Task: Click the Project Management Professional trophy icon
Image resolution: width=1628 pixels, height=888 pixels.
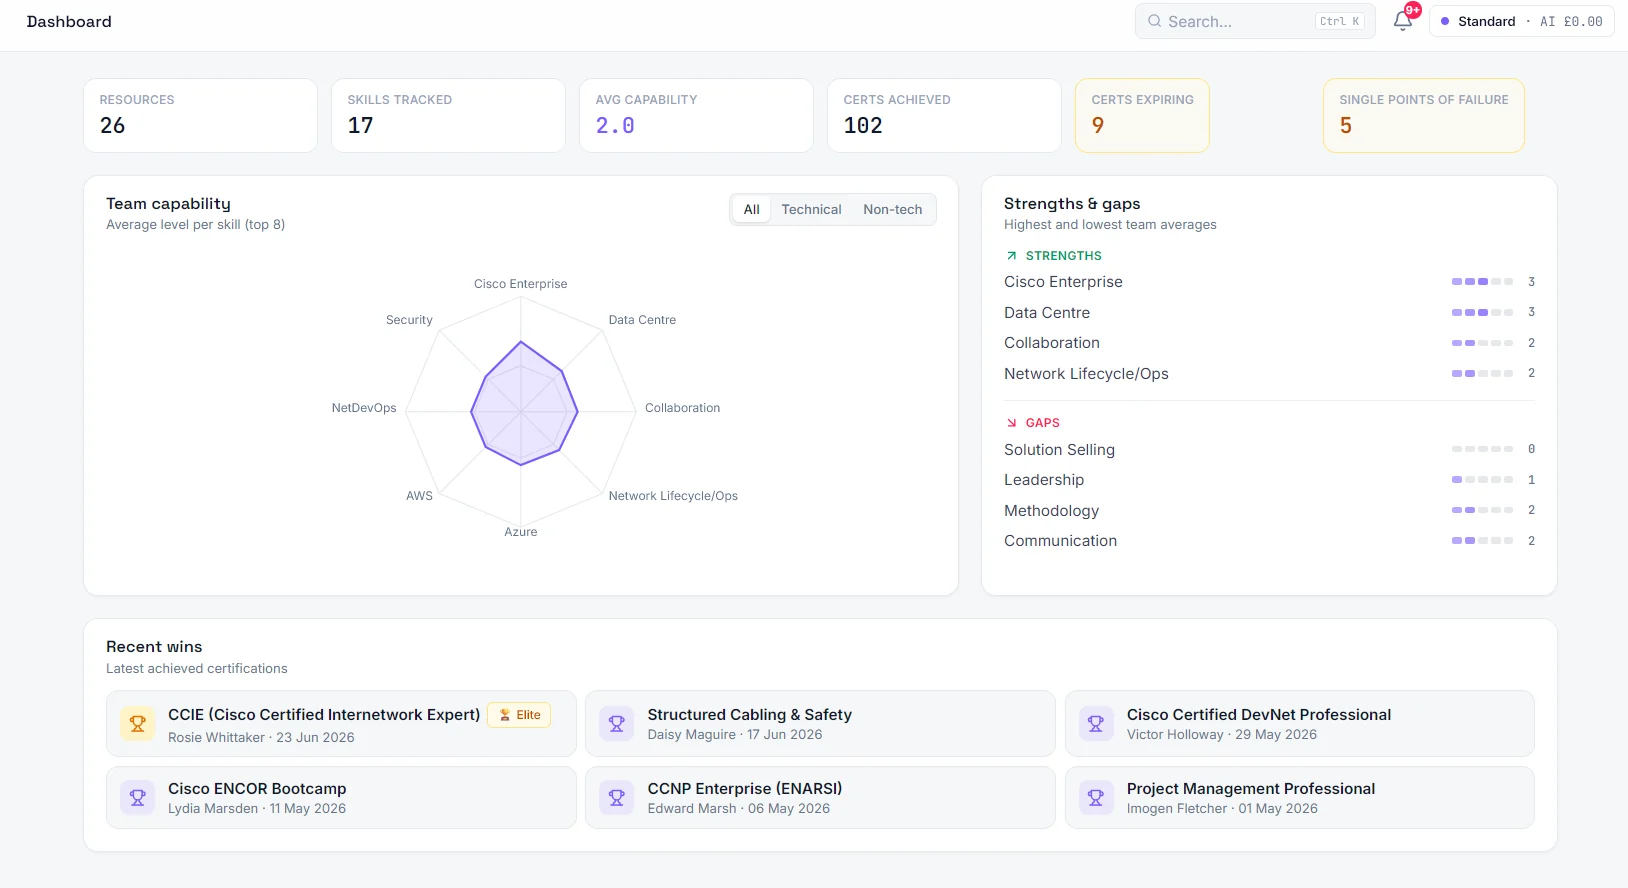Action: [1096, 797]
